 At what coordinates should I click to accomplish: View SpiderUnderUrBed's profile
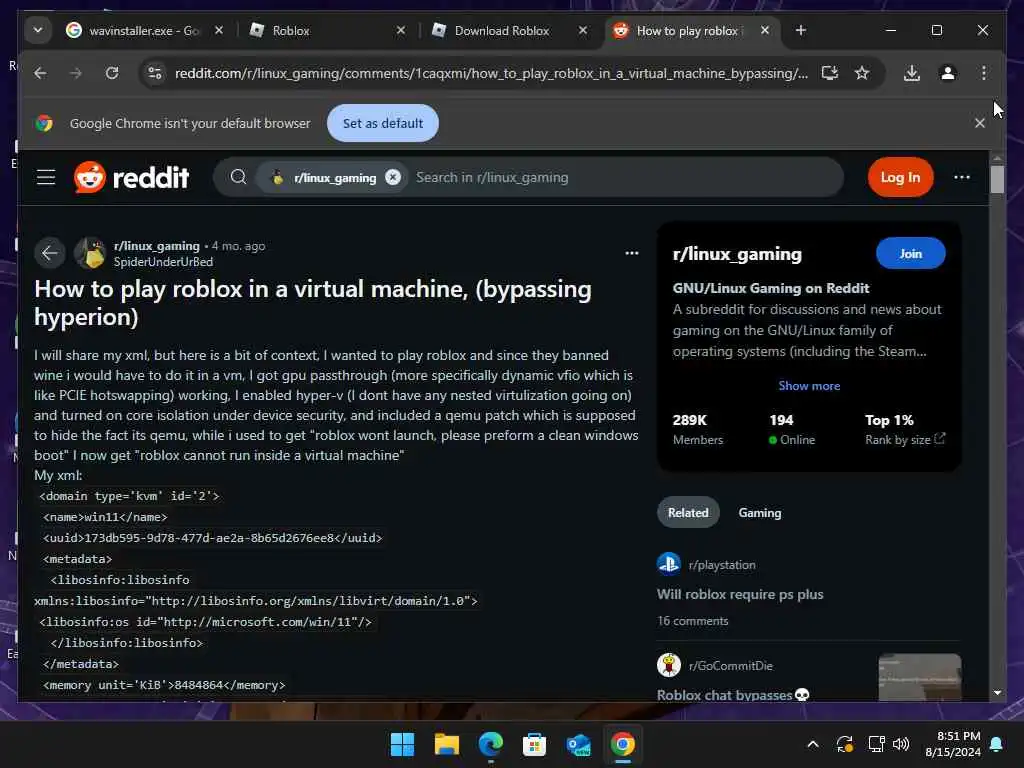163,261
